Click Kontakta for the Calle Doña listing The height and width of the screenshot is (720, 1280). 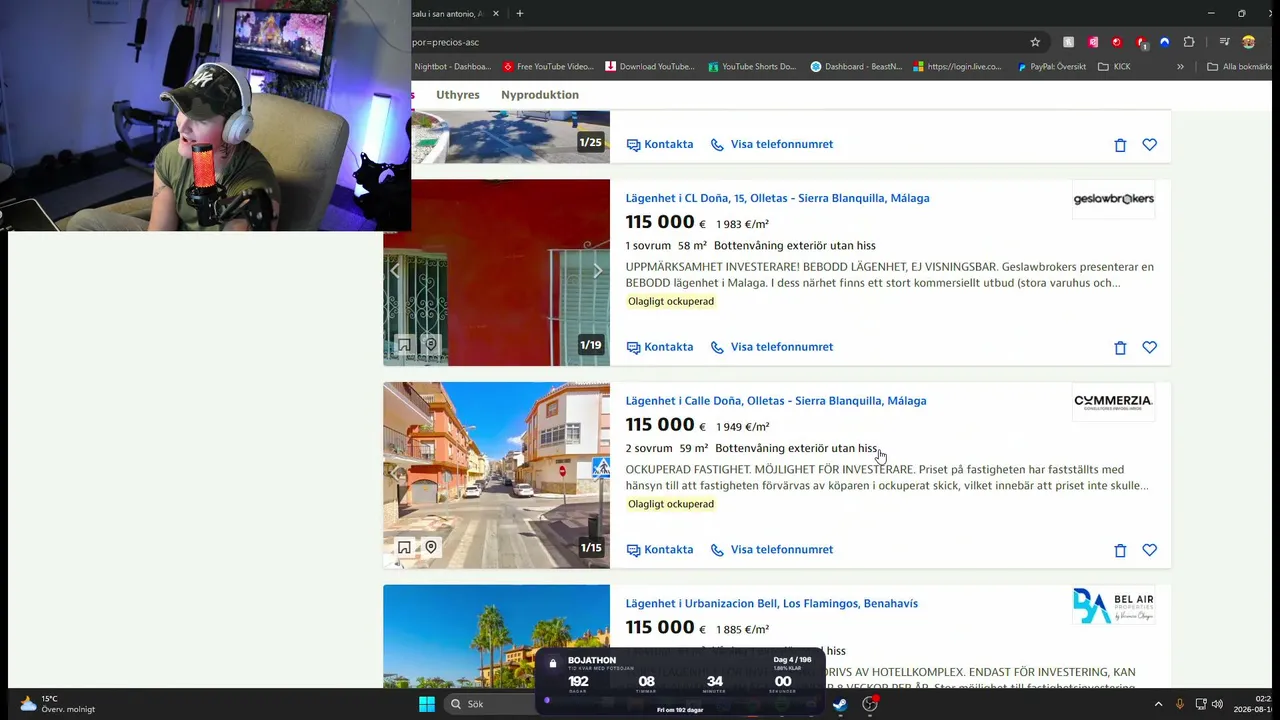click(660, 550)
